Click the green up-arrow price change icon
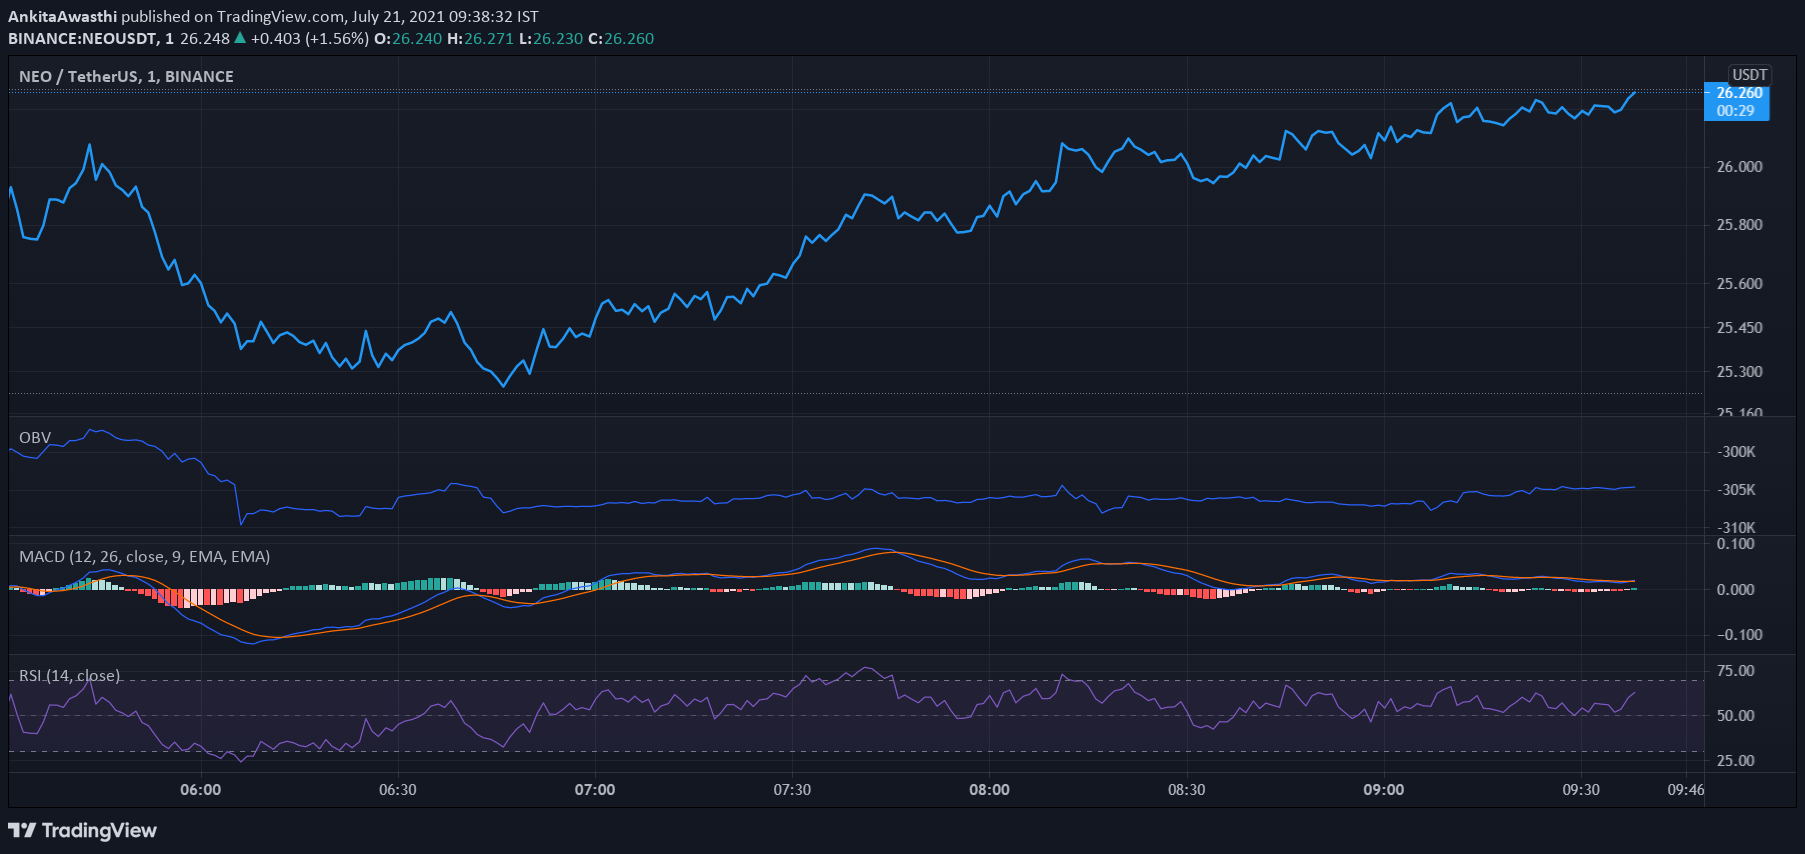This screenshot has width=1805, height=854. 240,38
